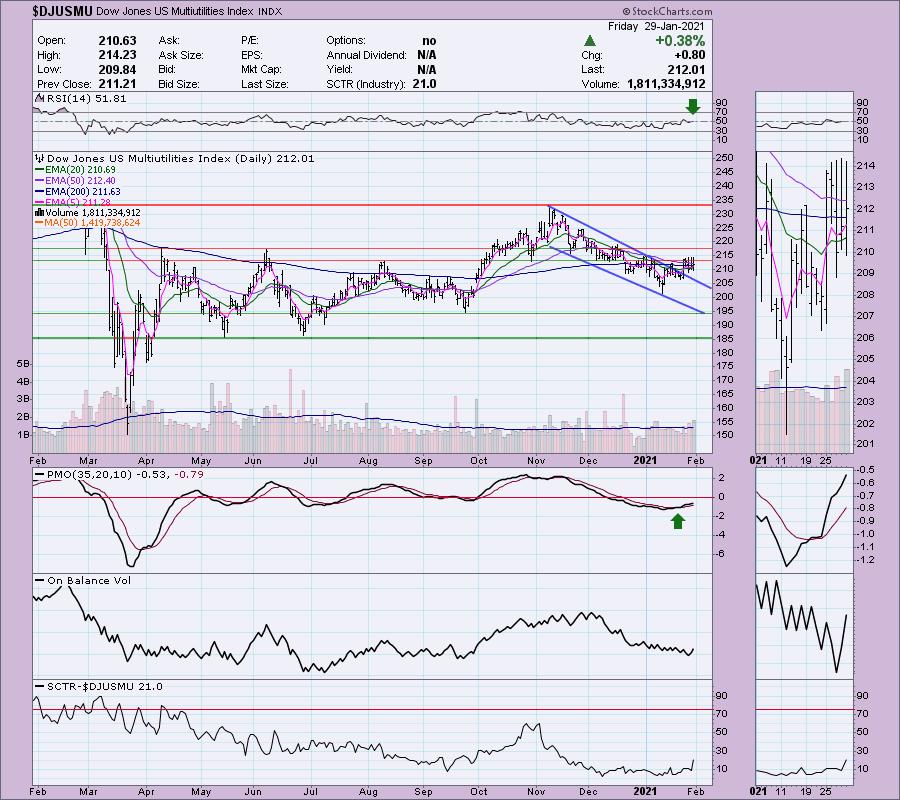
Task: Select the Dow Jones US Multiutilities Index title
Action: 177,11
